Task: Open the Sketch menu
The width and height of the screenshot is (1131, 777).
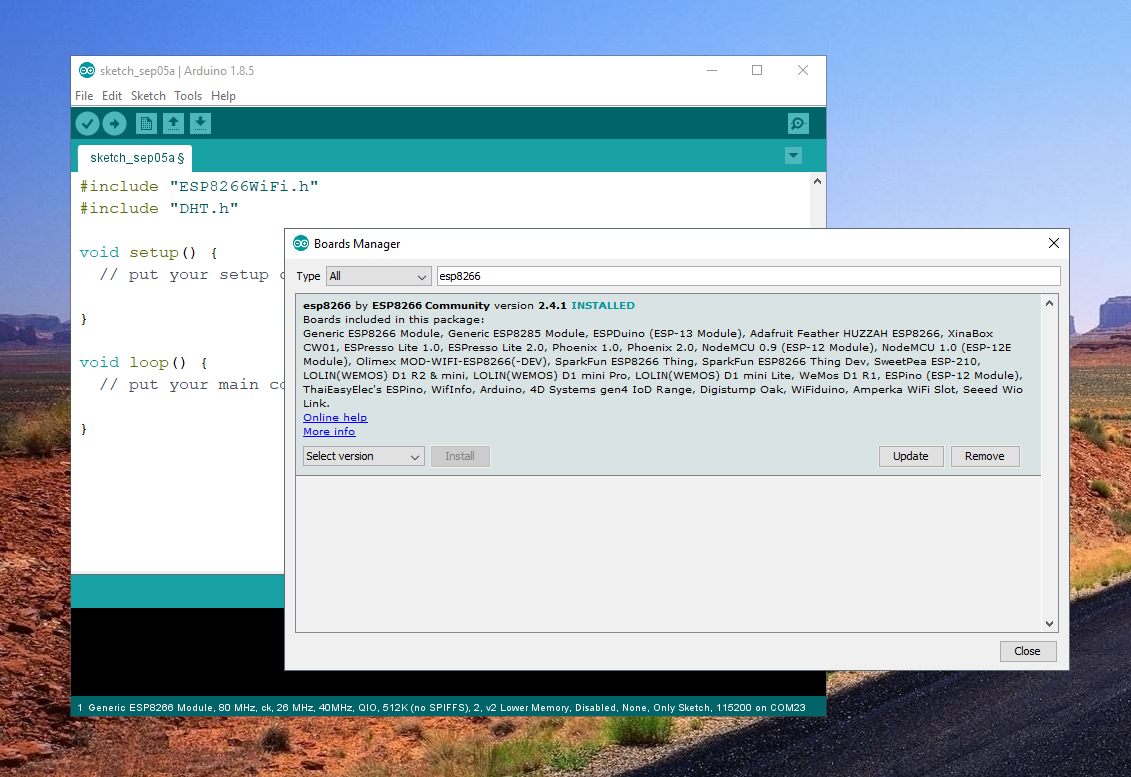Action: [148, 96]
